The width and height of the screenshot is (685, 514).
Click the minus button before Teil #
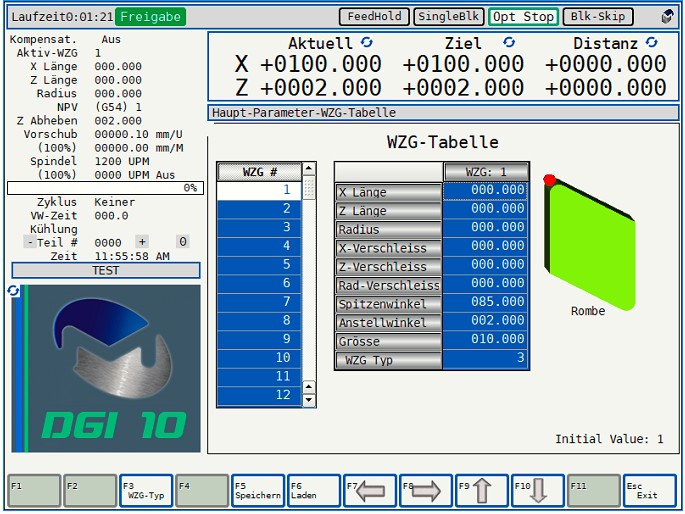point(30,241)
